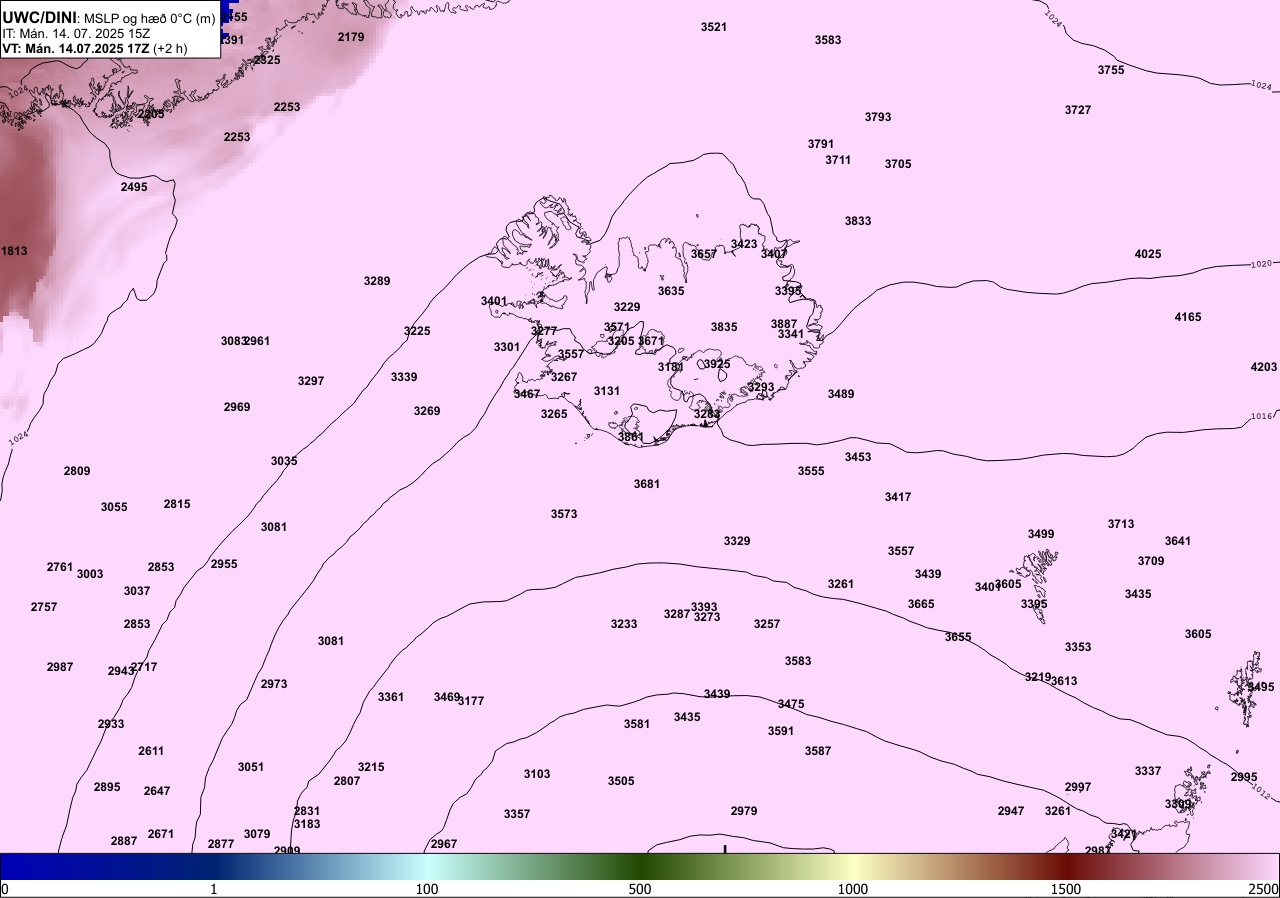Image resolution: width=1280 pixels, height=898 pixels.
Task: Click the 3233 height value
Action: coord(624,624)
